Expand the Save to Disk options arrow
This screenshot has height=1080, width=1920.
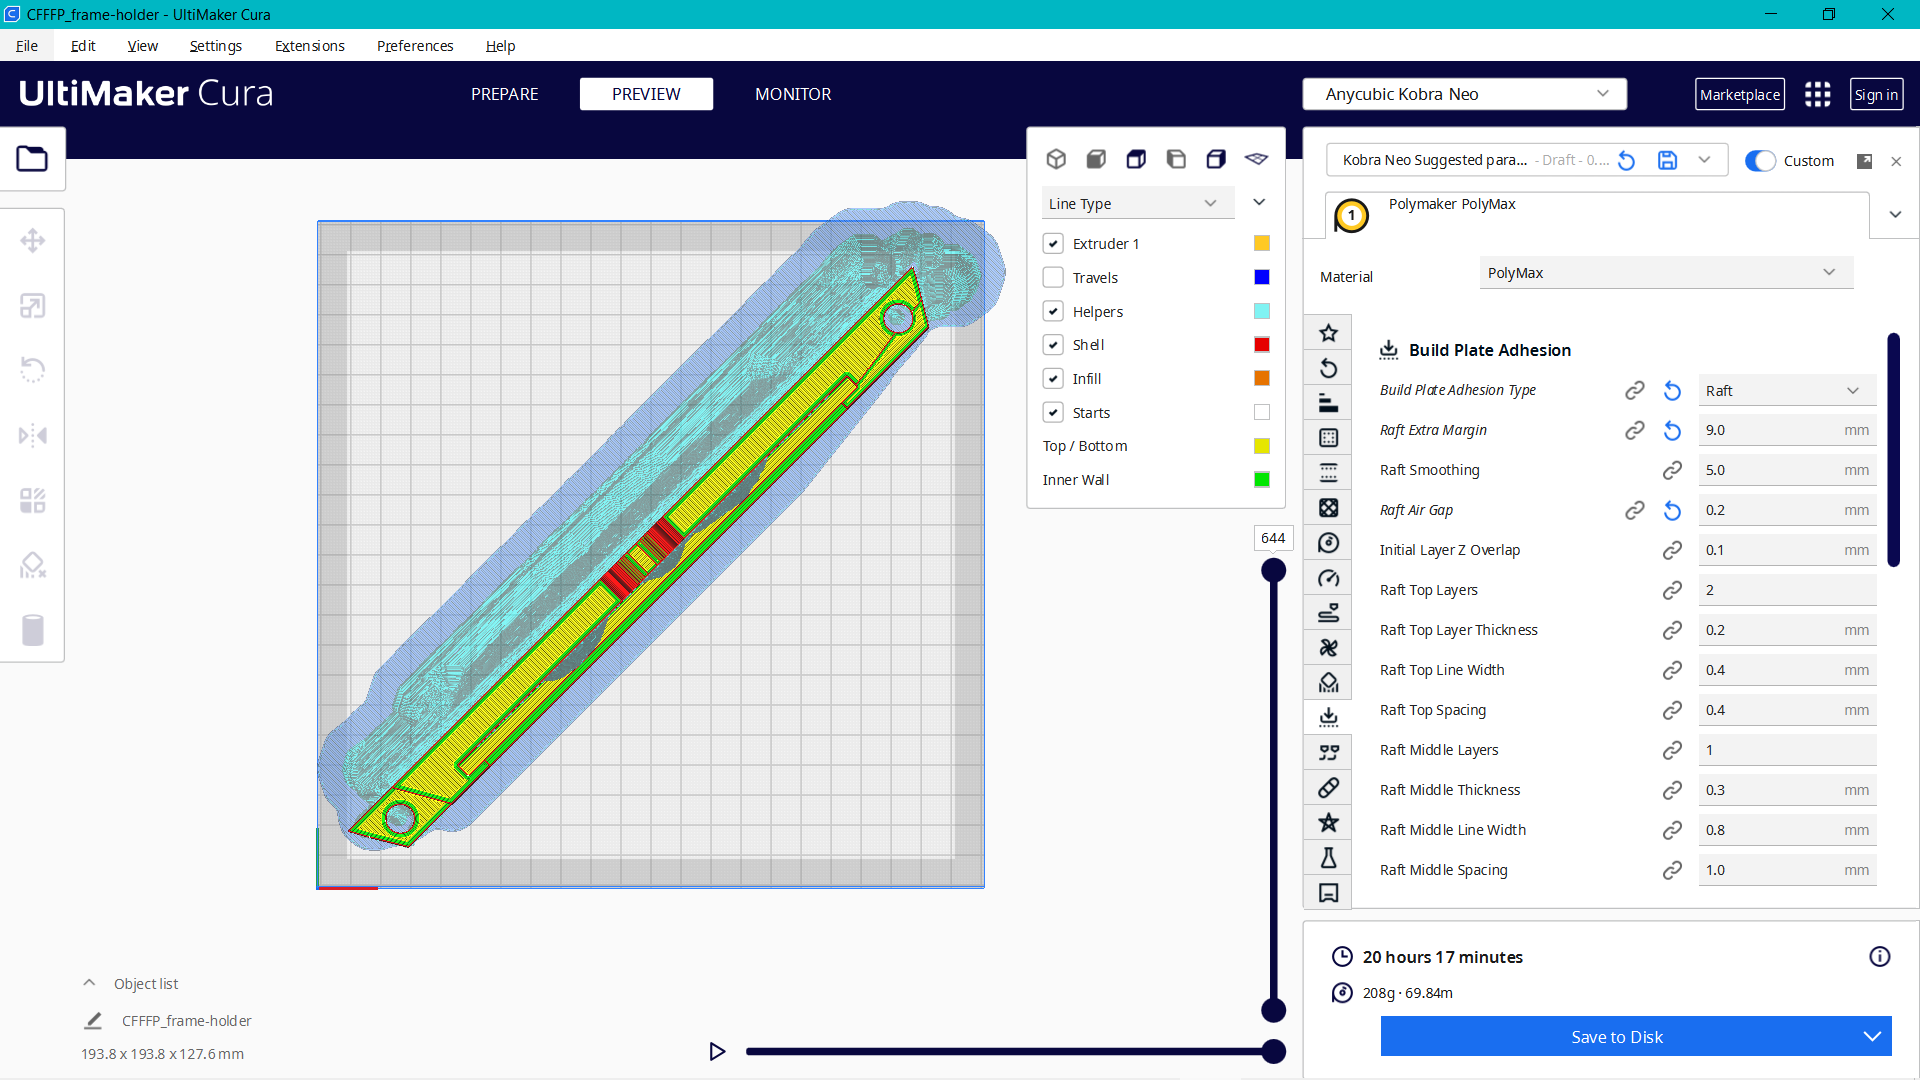point(1870,1037)
